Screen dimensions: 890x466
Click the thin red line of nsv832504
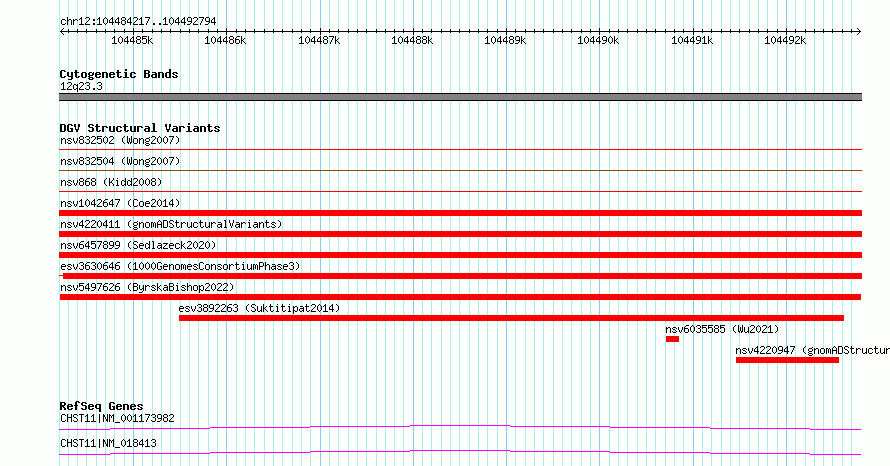pyautogui.click(x=460, y=170)
